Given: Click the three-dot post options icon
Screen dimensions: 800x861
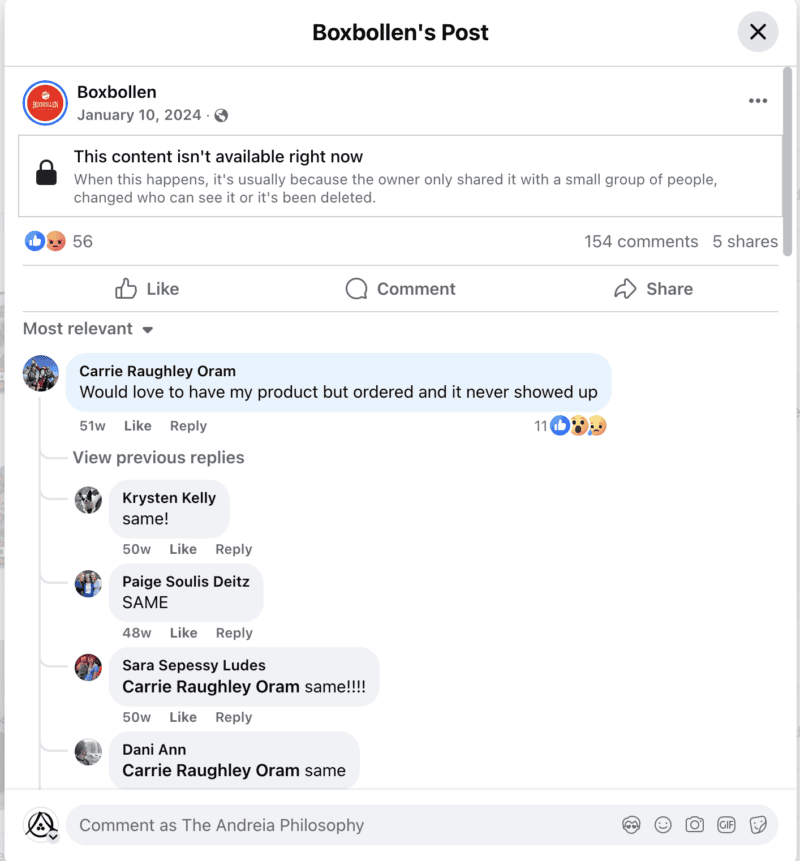Looking at the screenshot, I should pos(758,101).
